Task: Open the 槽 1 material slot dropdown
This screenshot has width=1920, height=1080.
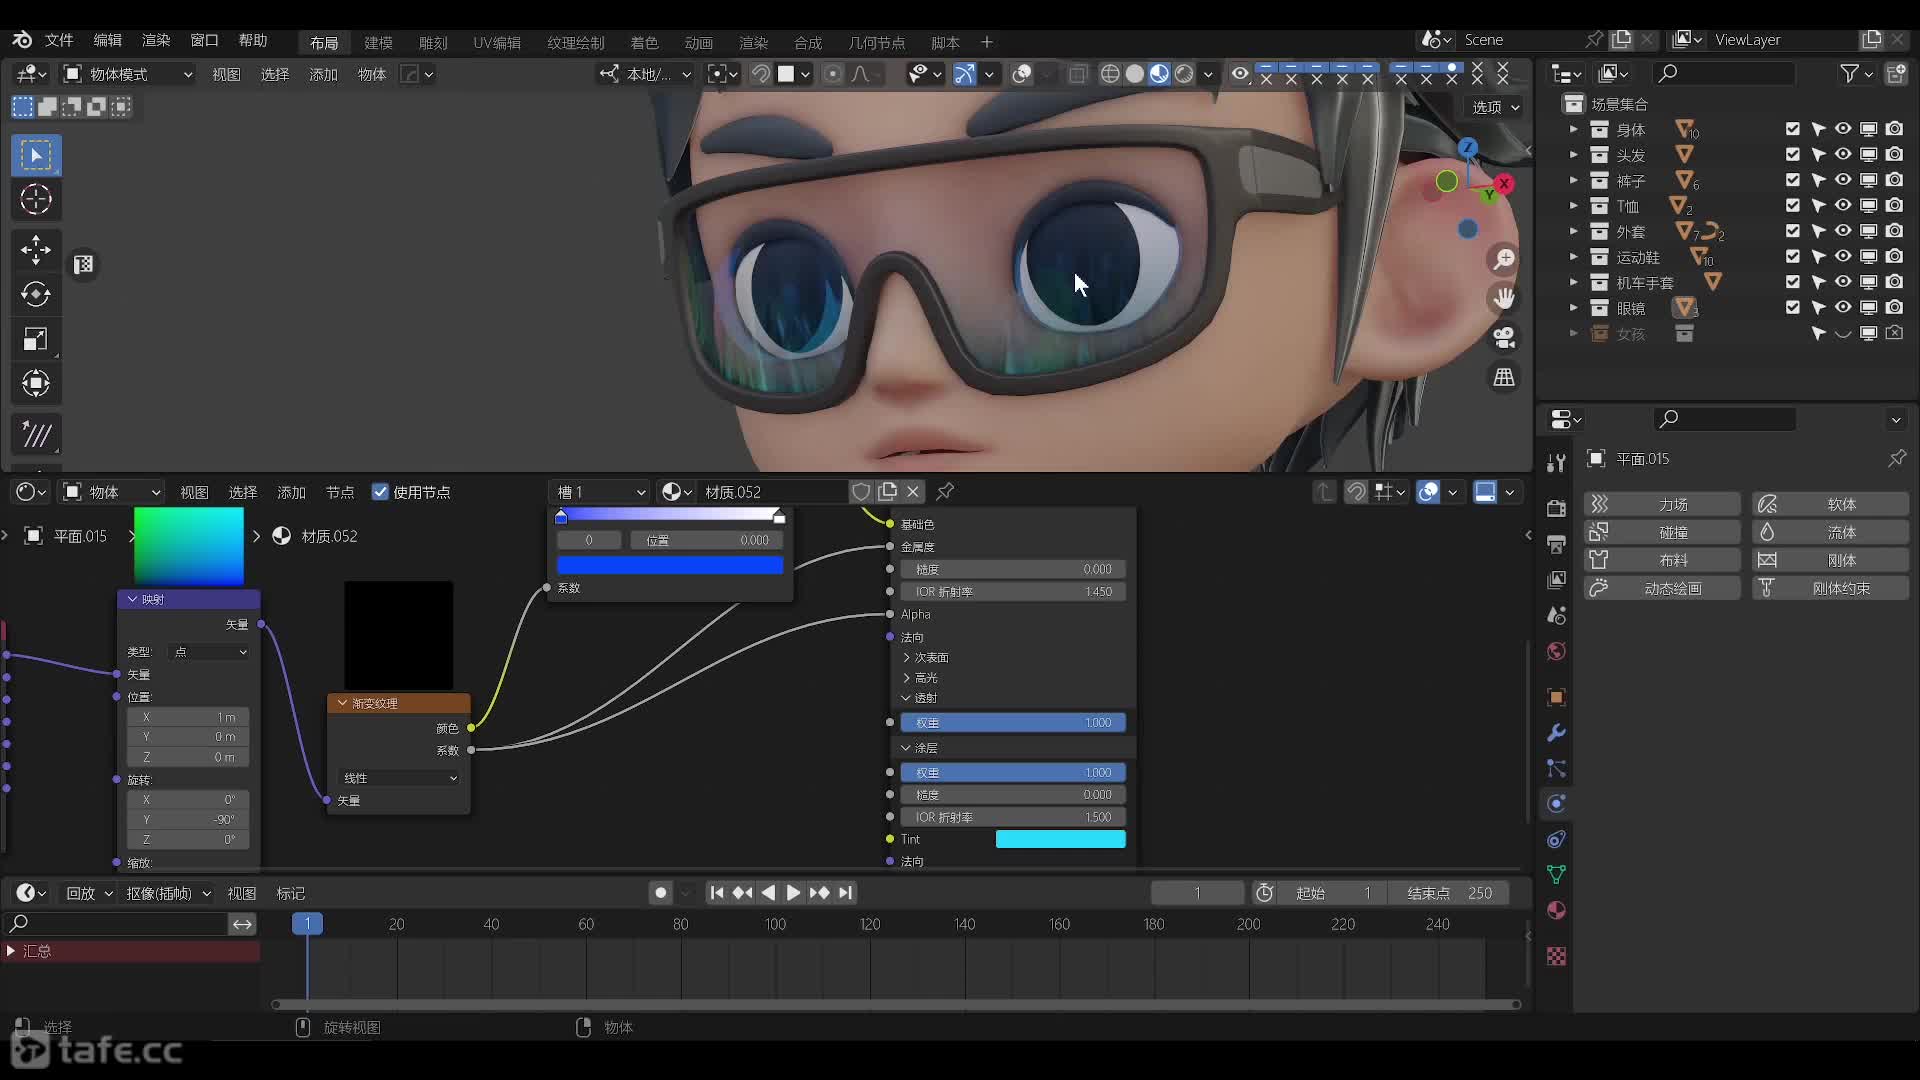Action: (x=601, y=492)
